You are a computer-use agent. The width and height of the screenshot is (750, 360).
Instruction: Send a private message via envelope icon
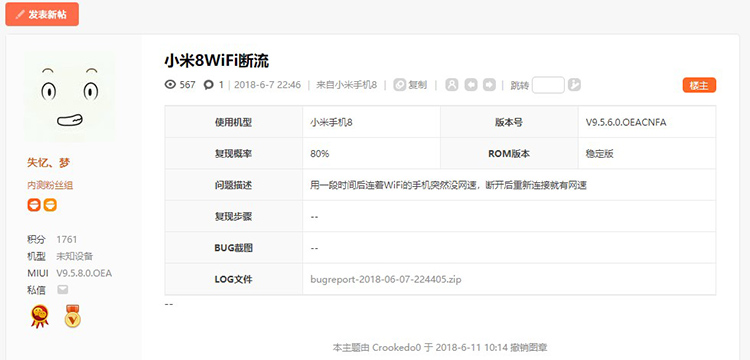coord(63,290)
